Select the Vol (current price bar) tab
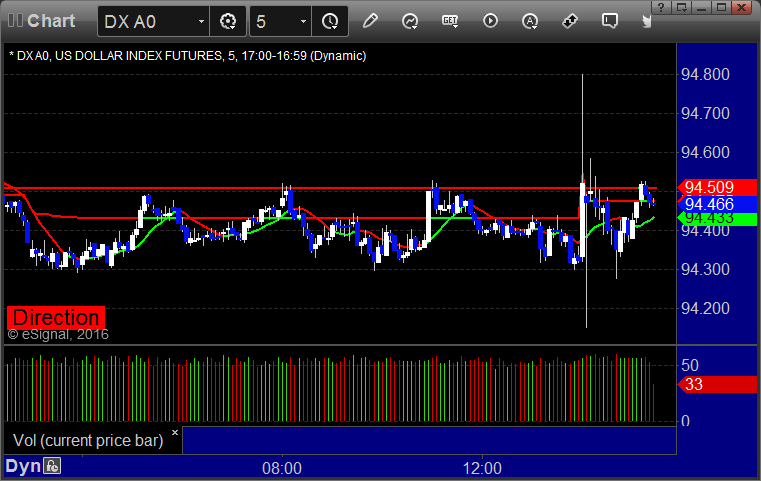The width and height of the screenshot is (761, 481). tap(88, 440)
